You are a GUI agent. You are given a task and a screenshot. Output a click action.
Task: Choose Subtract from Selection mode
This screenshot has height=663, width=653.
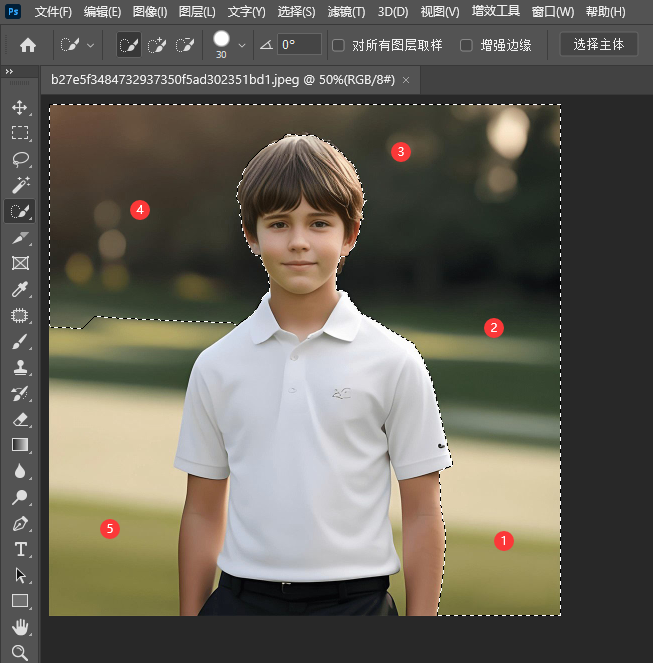click(185, 45)
